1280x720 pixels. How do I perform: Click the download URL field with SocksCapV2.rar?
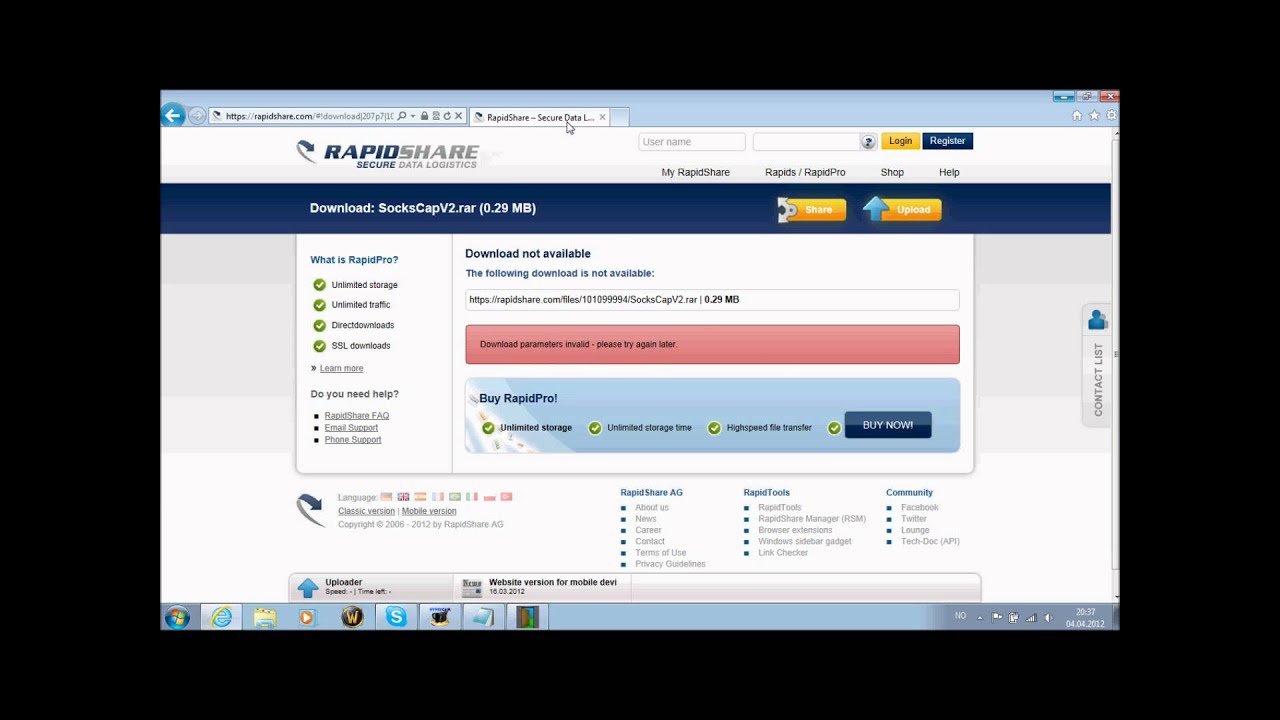pyautogui.click(x=712, y=299)
